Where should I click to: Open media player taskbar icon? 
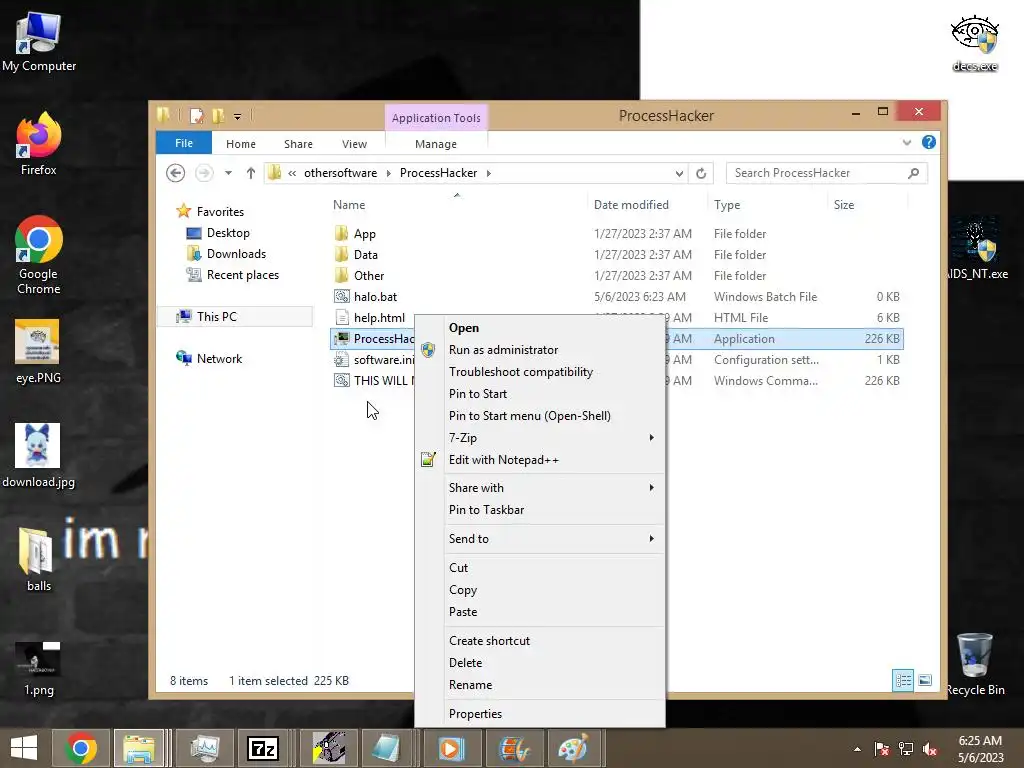[451, 748]
